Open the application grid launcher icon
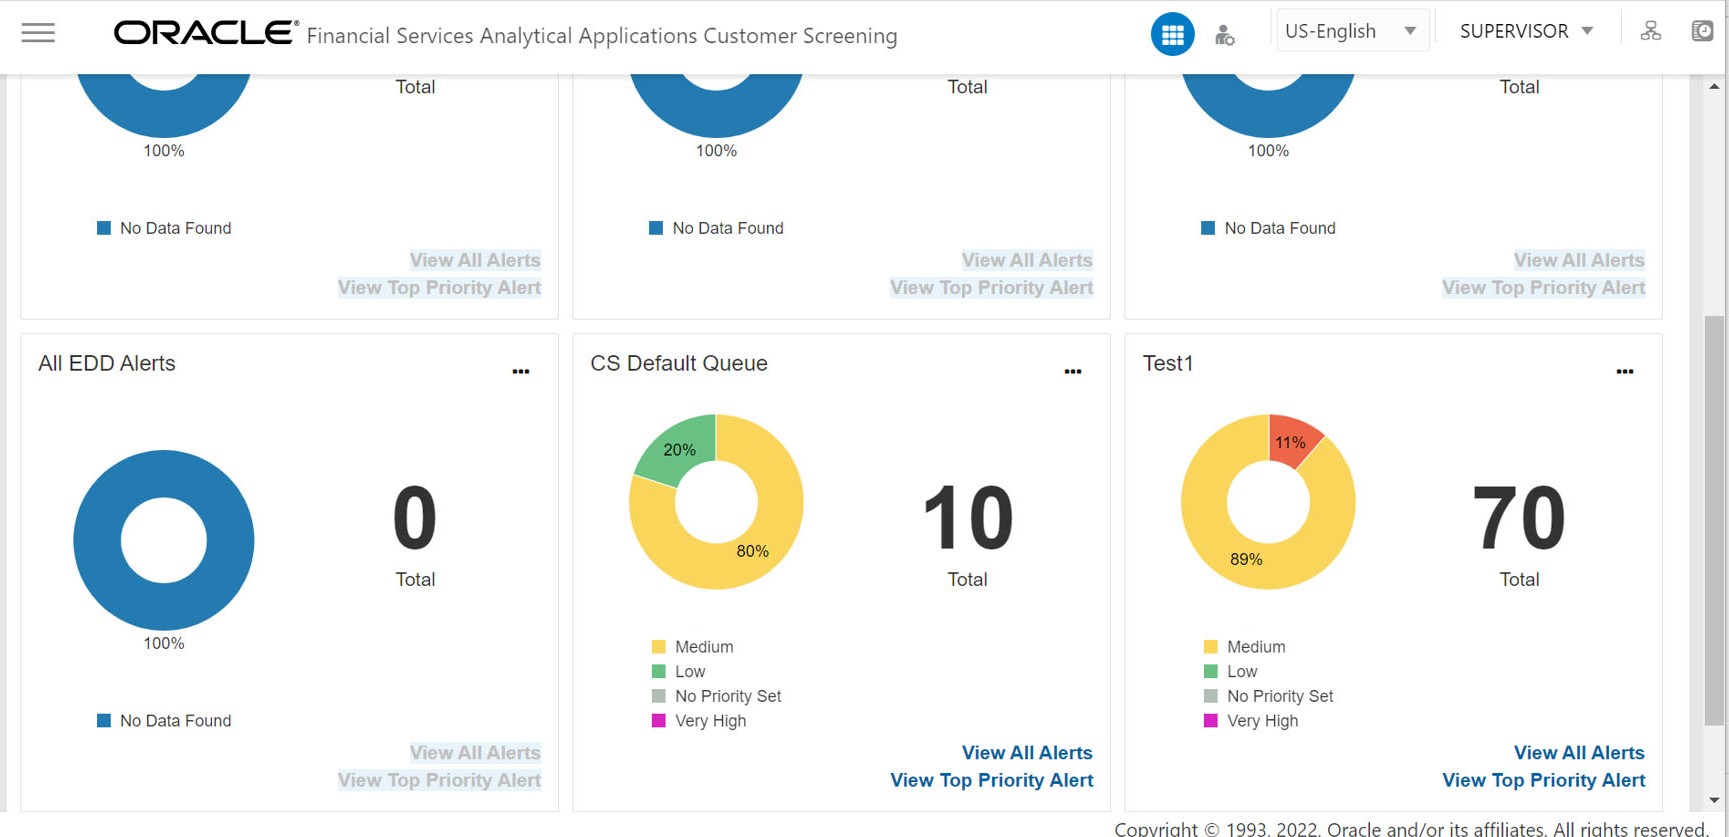Screen dimensions: 1729x837 click(1172, 34)
